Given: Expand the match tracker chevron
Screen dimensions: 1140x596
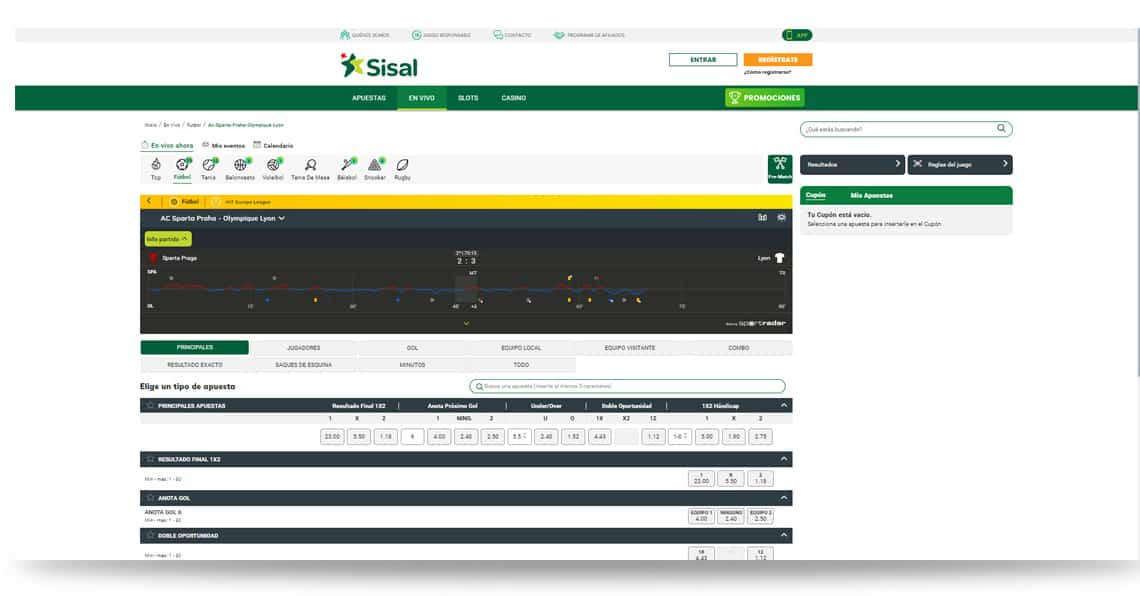Looking at the screenshot, I should 466,323.
